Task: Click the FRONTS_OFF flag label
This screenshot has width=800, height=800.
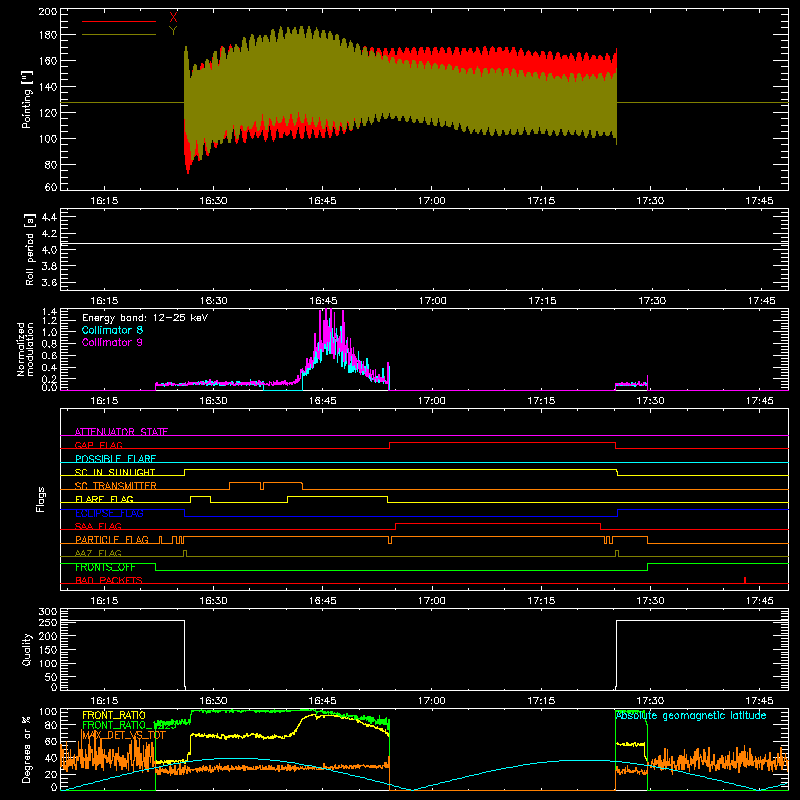Action: coord(105,567)
